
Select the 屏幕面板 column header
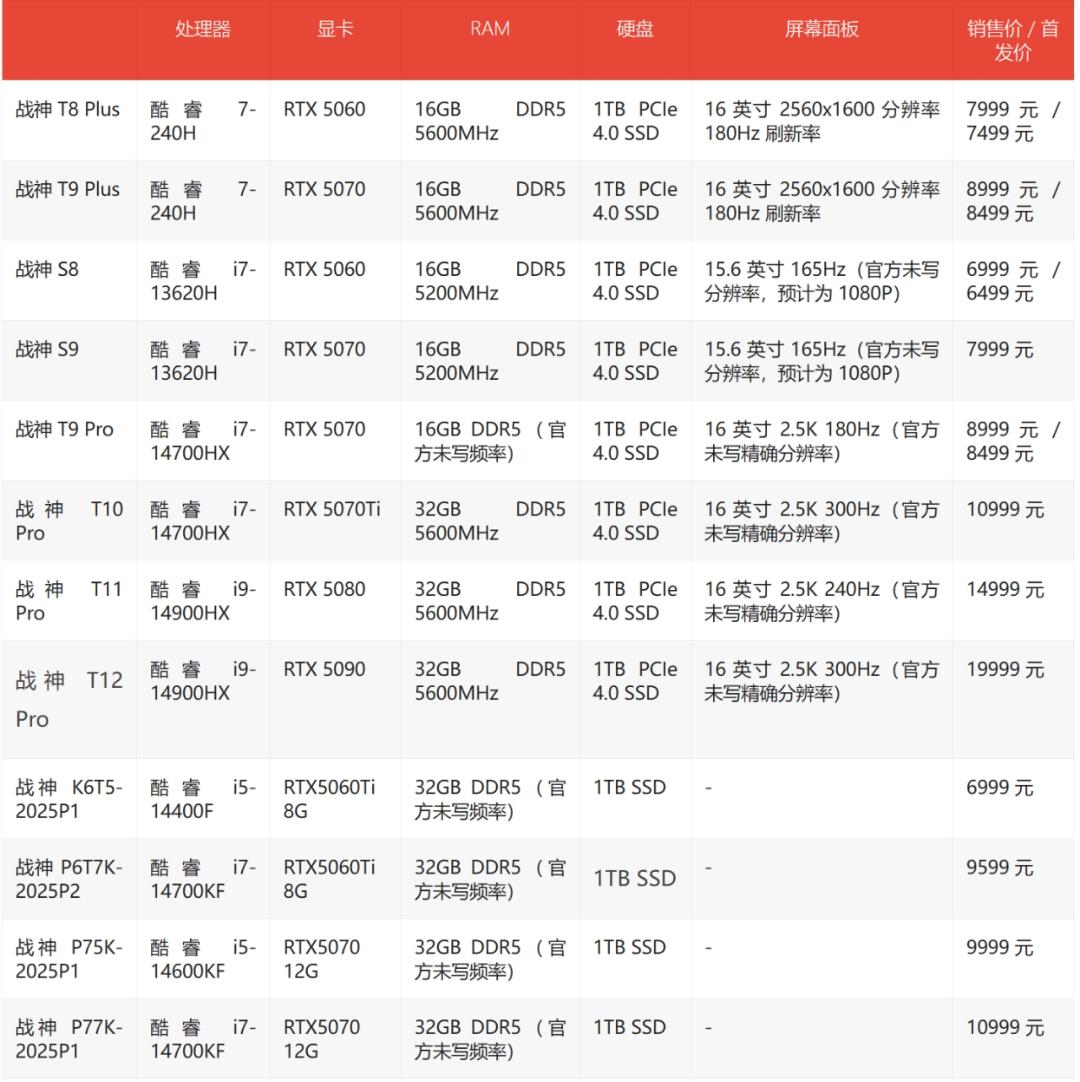822,29
